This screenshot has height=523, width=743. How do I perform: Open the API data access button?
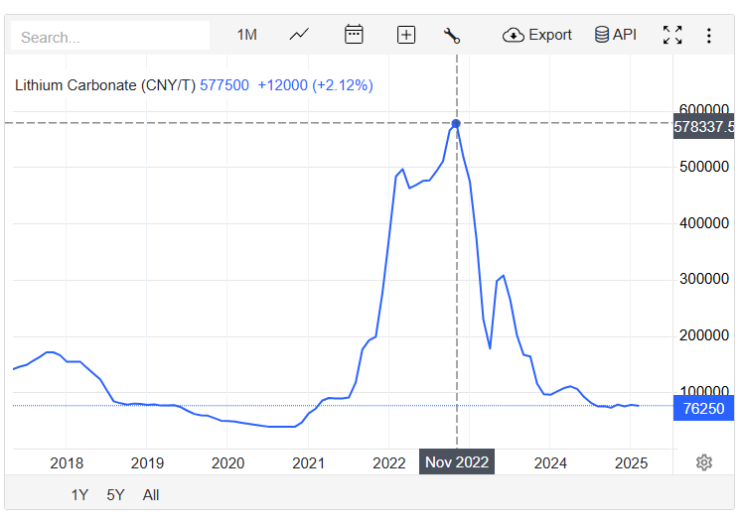[616, 35]
